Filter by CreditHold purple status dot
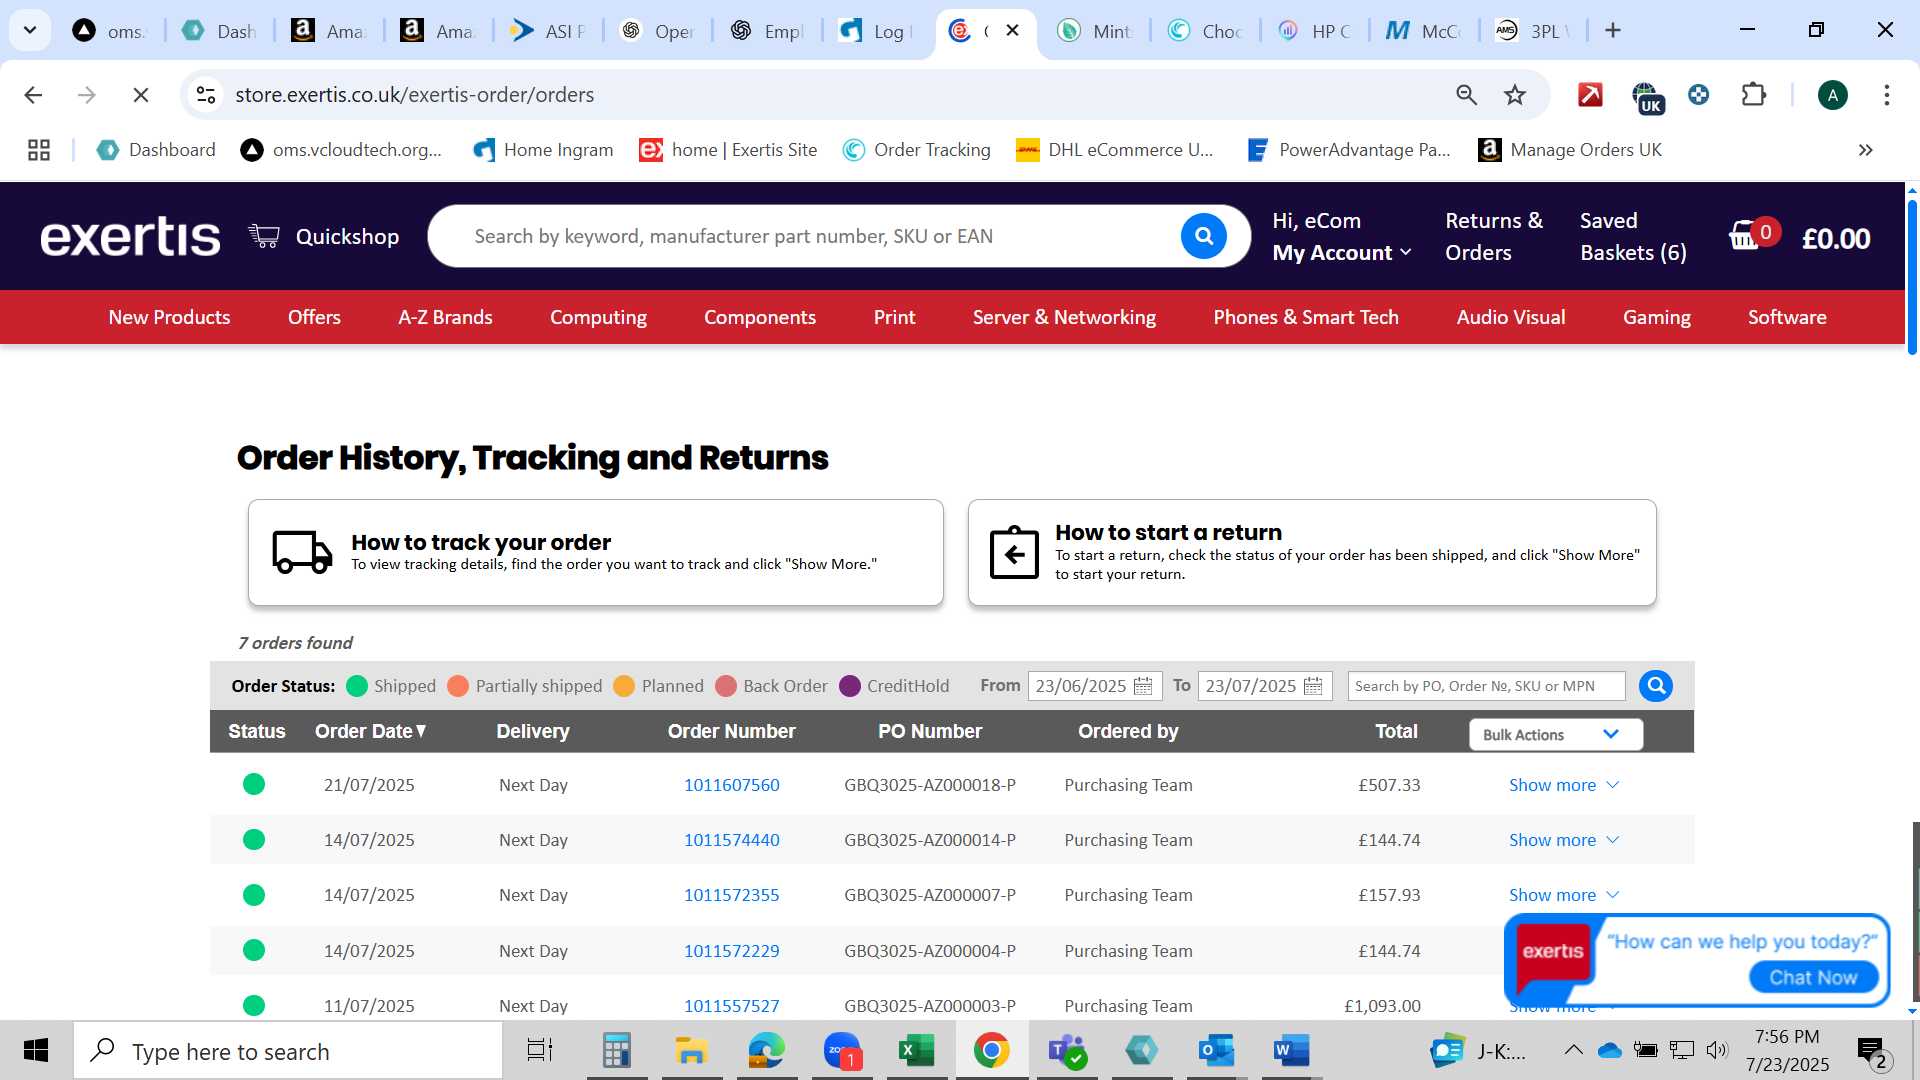 pos(850,686)
